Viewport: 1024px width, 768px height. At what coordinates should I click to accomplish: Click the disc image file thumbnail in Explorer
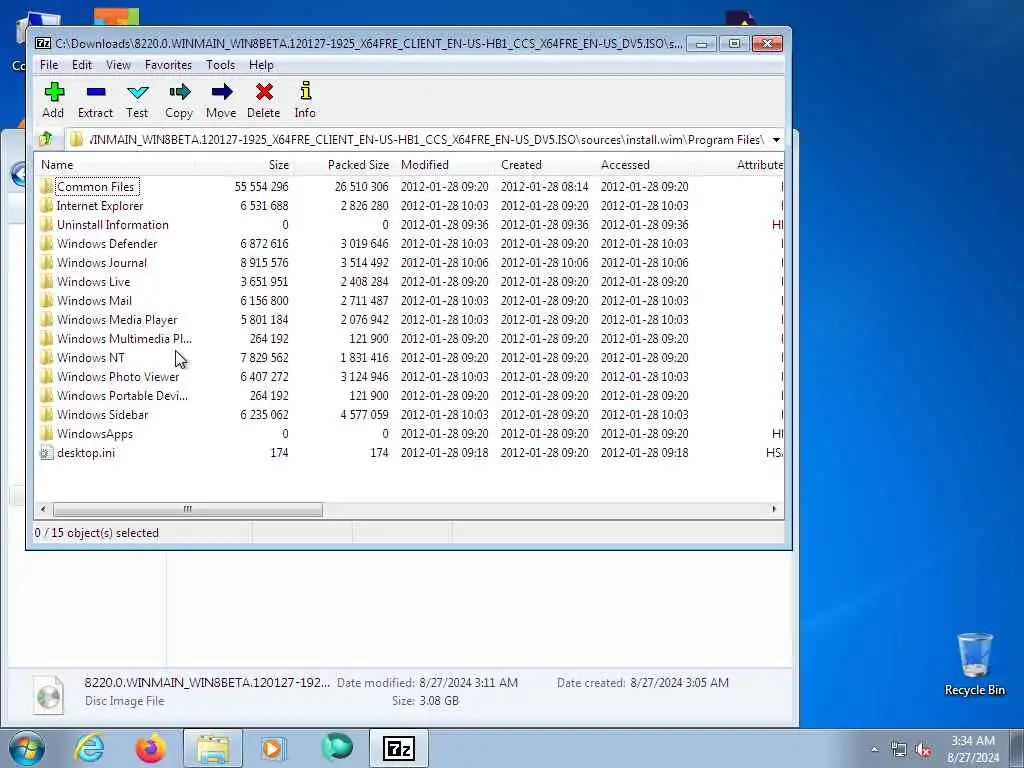[49, 696]
